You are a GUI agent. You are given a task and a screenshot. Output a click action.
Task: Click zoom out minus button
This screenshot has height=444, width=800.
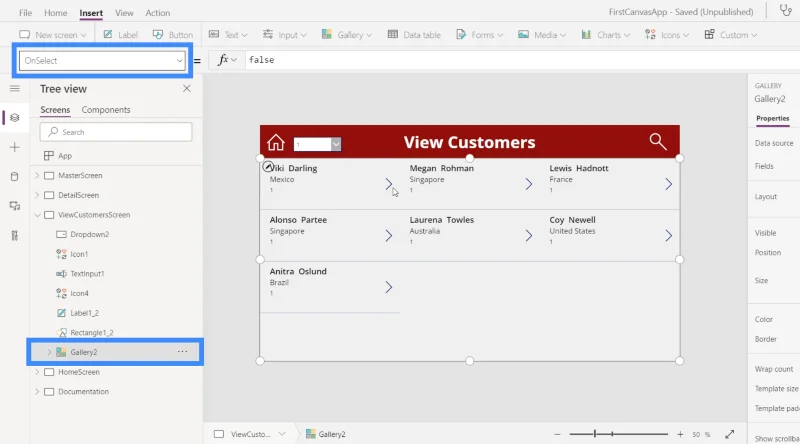click(557, 434)
